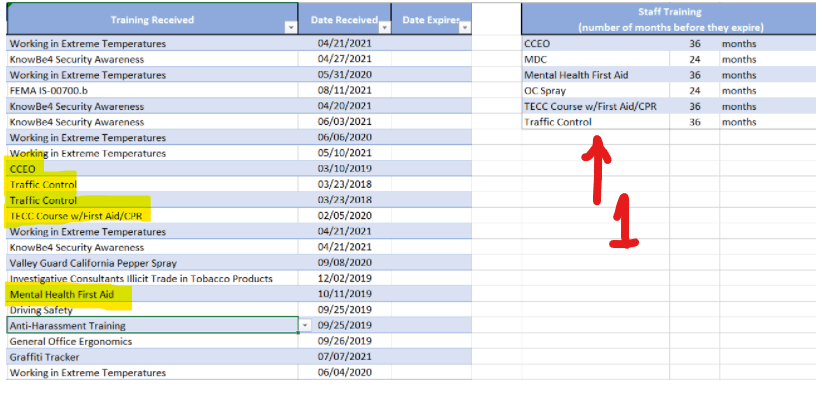Open the Date Received filter dropdown

(x=385, y=28)
